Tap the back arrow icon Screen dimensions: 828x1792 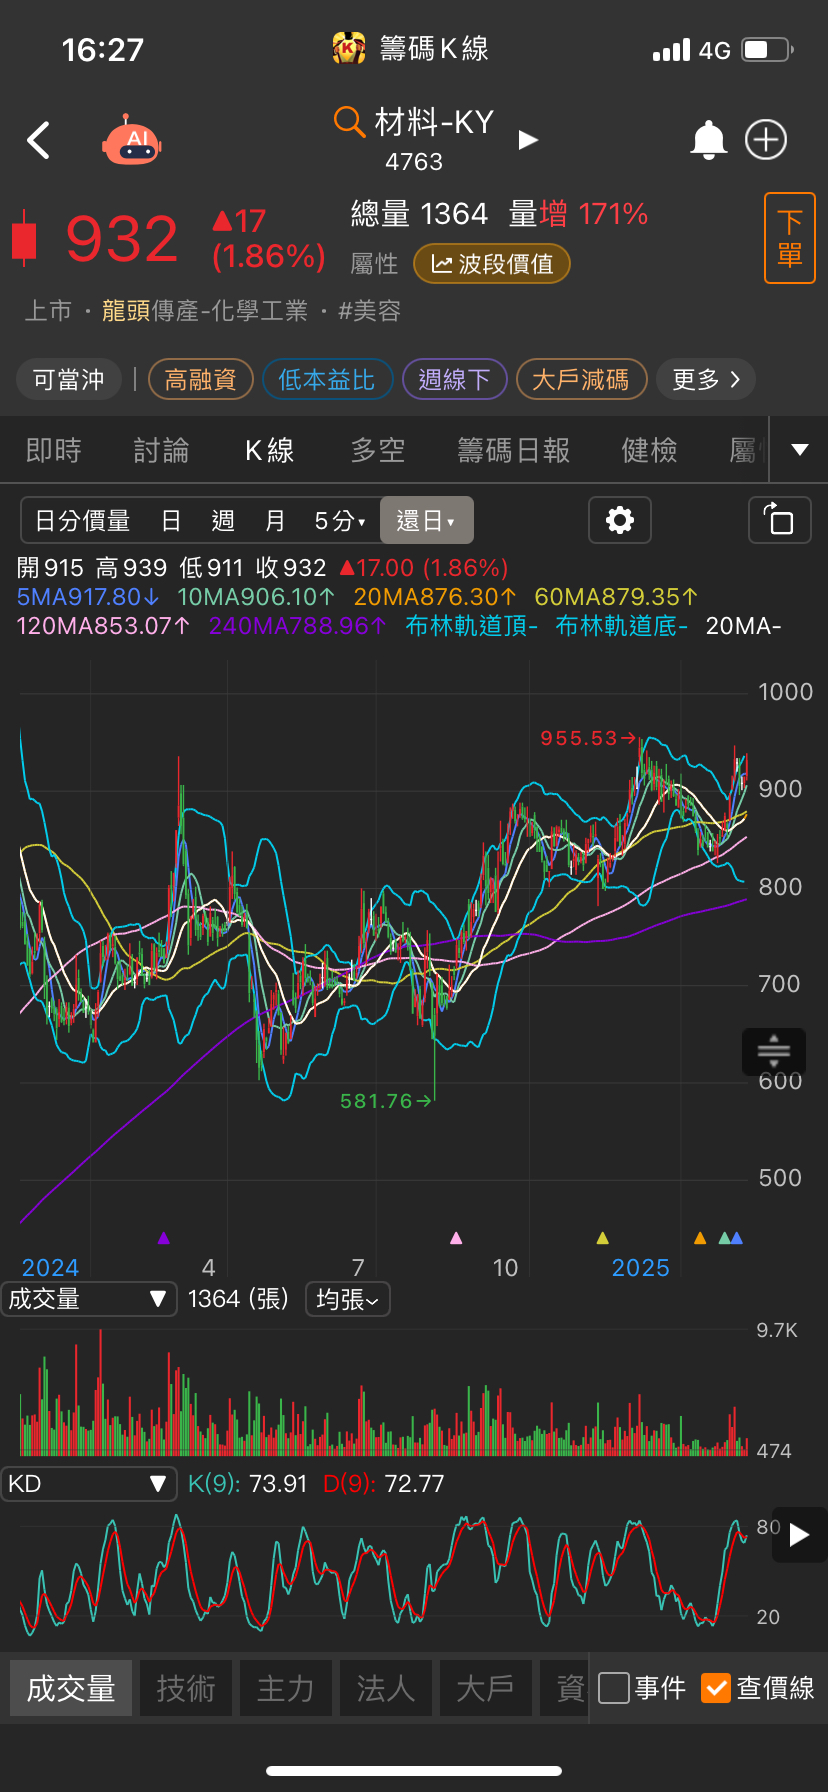(x=39, y=141)
